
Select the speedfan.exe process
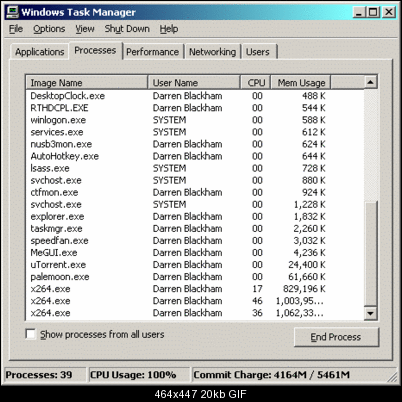195,241
